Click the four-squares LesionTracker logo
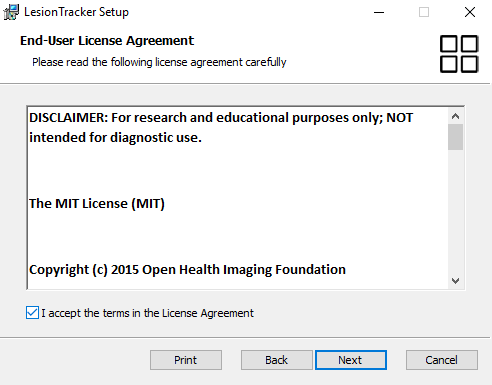 click(459, 54)
